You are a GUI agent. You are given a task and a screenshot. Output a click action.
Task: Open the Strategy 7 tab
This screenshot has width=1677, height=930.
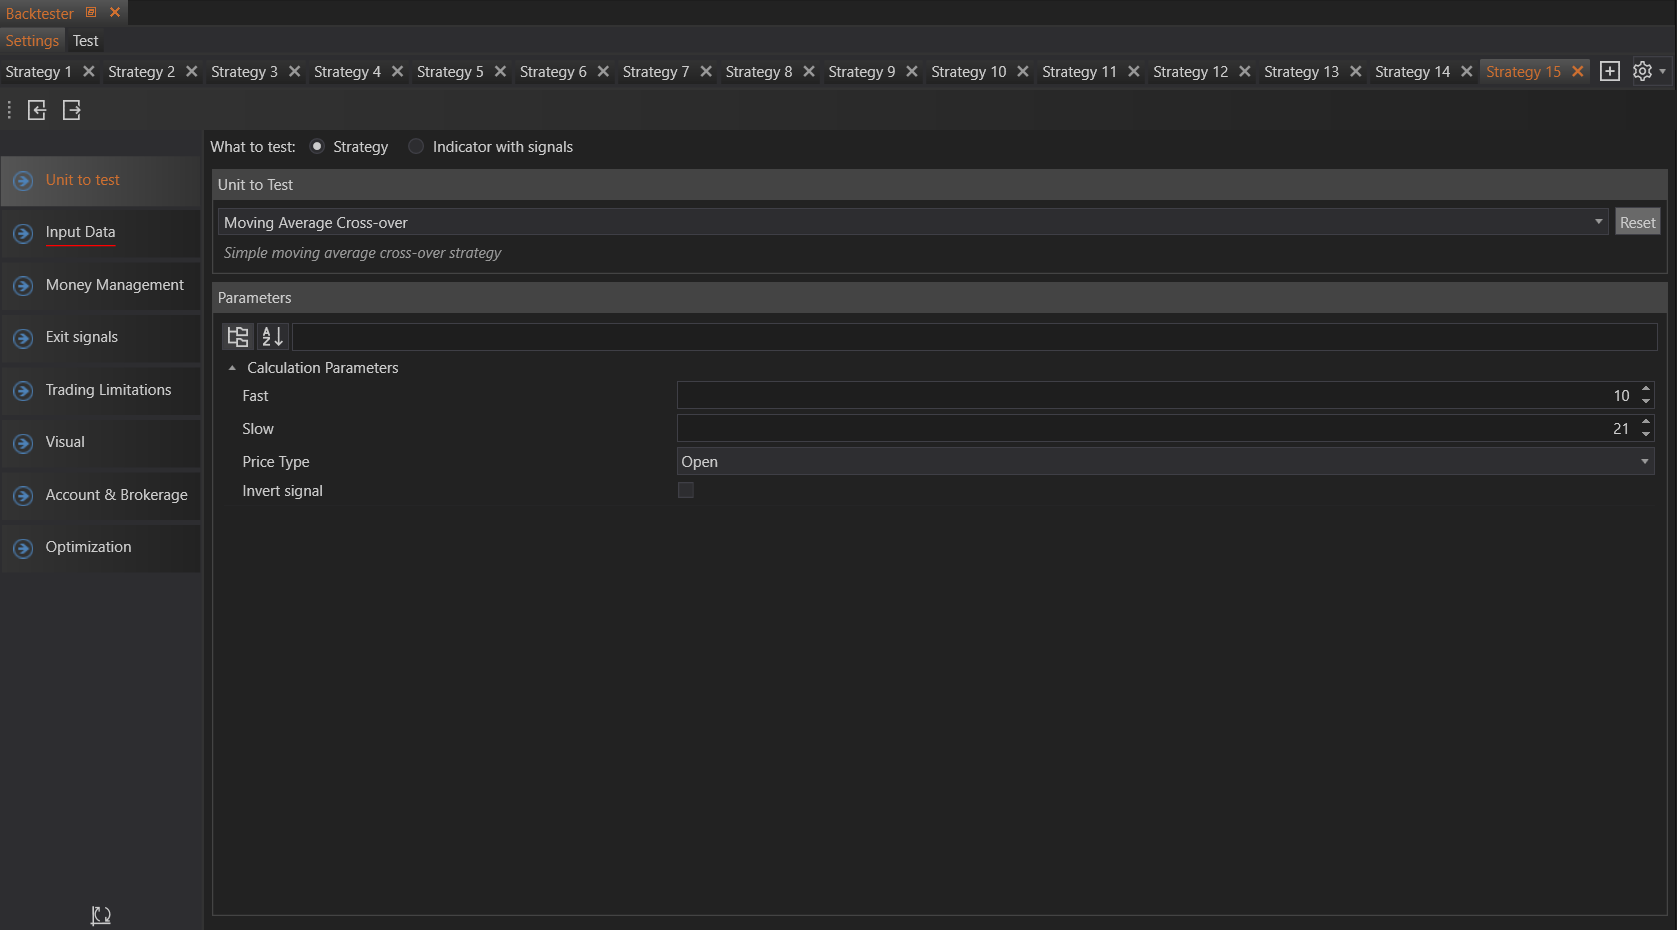655,72
